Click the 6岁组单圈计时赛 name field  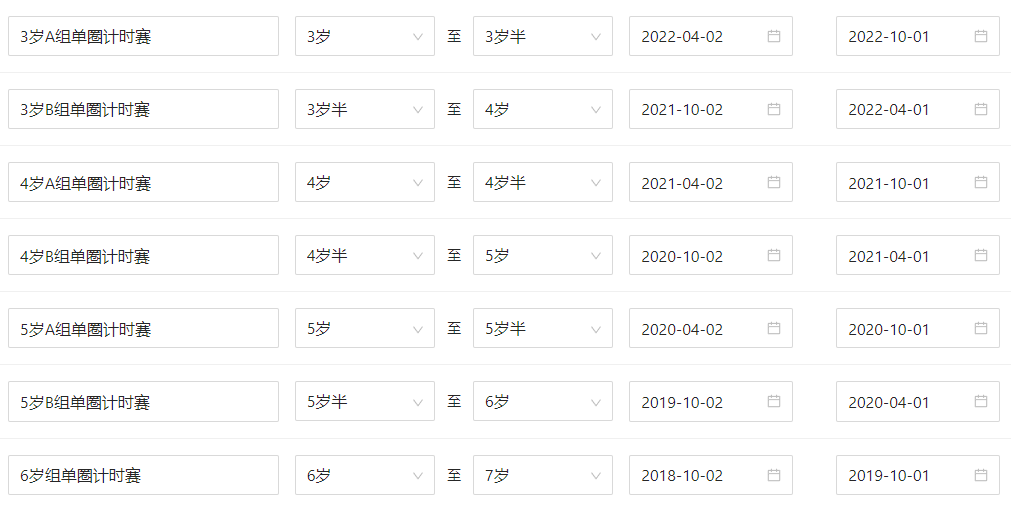pyautogui.click(x=143, y=475)
